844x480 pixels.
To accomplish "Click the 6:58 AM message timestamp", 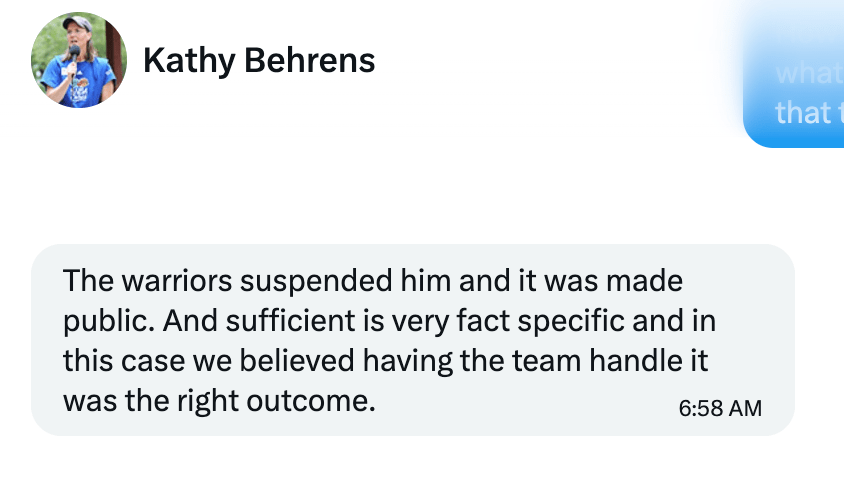I will (720, 408).
